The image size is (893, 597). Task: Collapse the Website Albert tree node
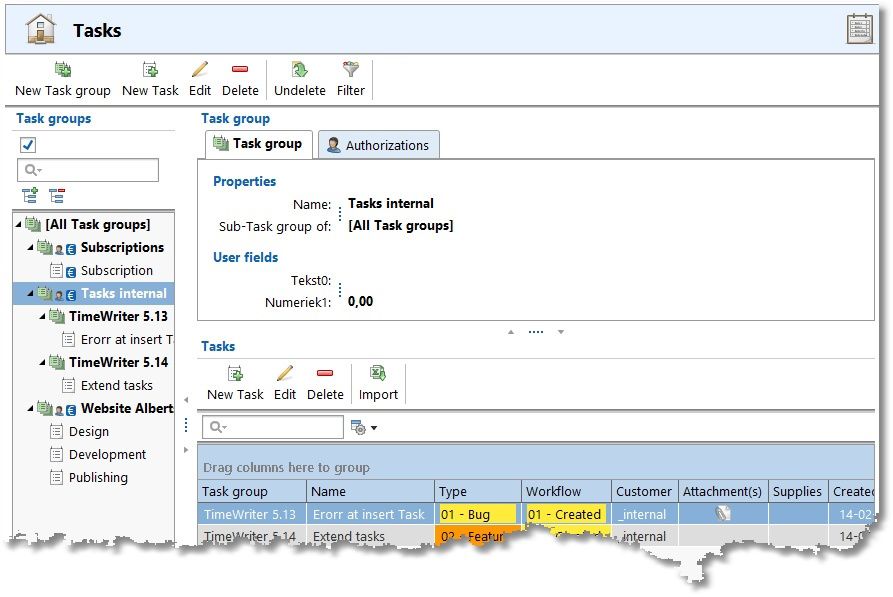tap(30, 408)
